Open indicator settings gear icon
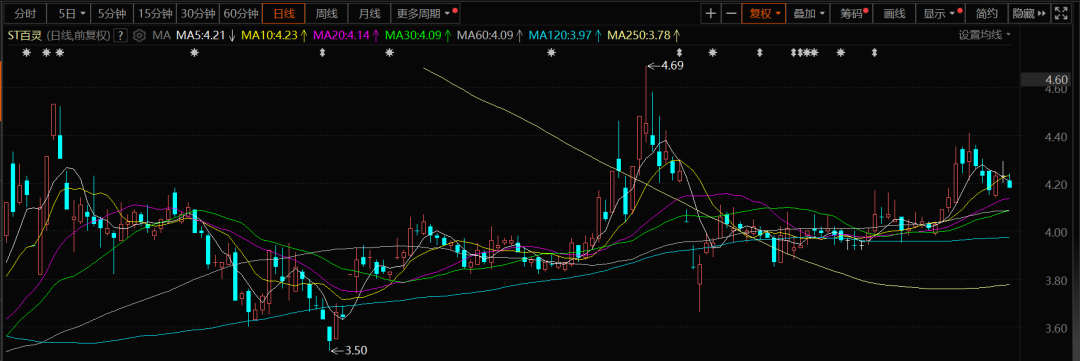Viewport: 1080px width, 361px height. 140,35
